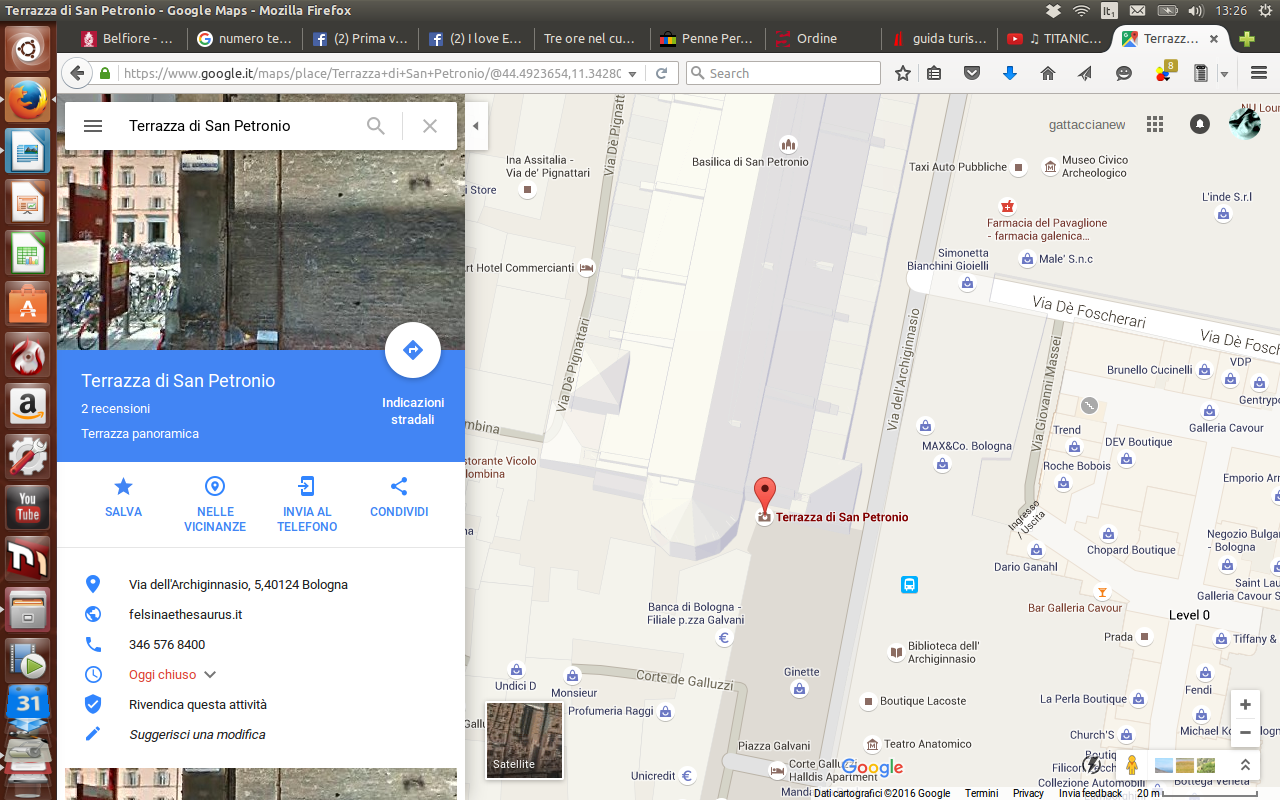Zoom in the map with plus button
Image resolution: width=1280 pixels, height=800 pixels.
coord(1245,705)
